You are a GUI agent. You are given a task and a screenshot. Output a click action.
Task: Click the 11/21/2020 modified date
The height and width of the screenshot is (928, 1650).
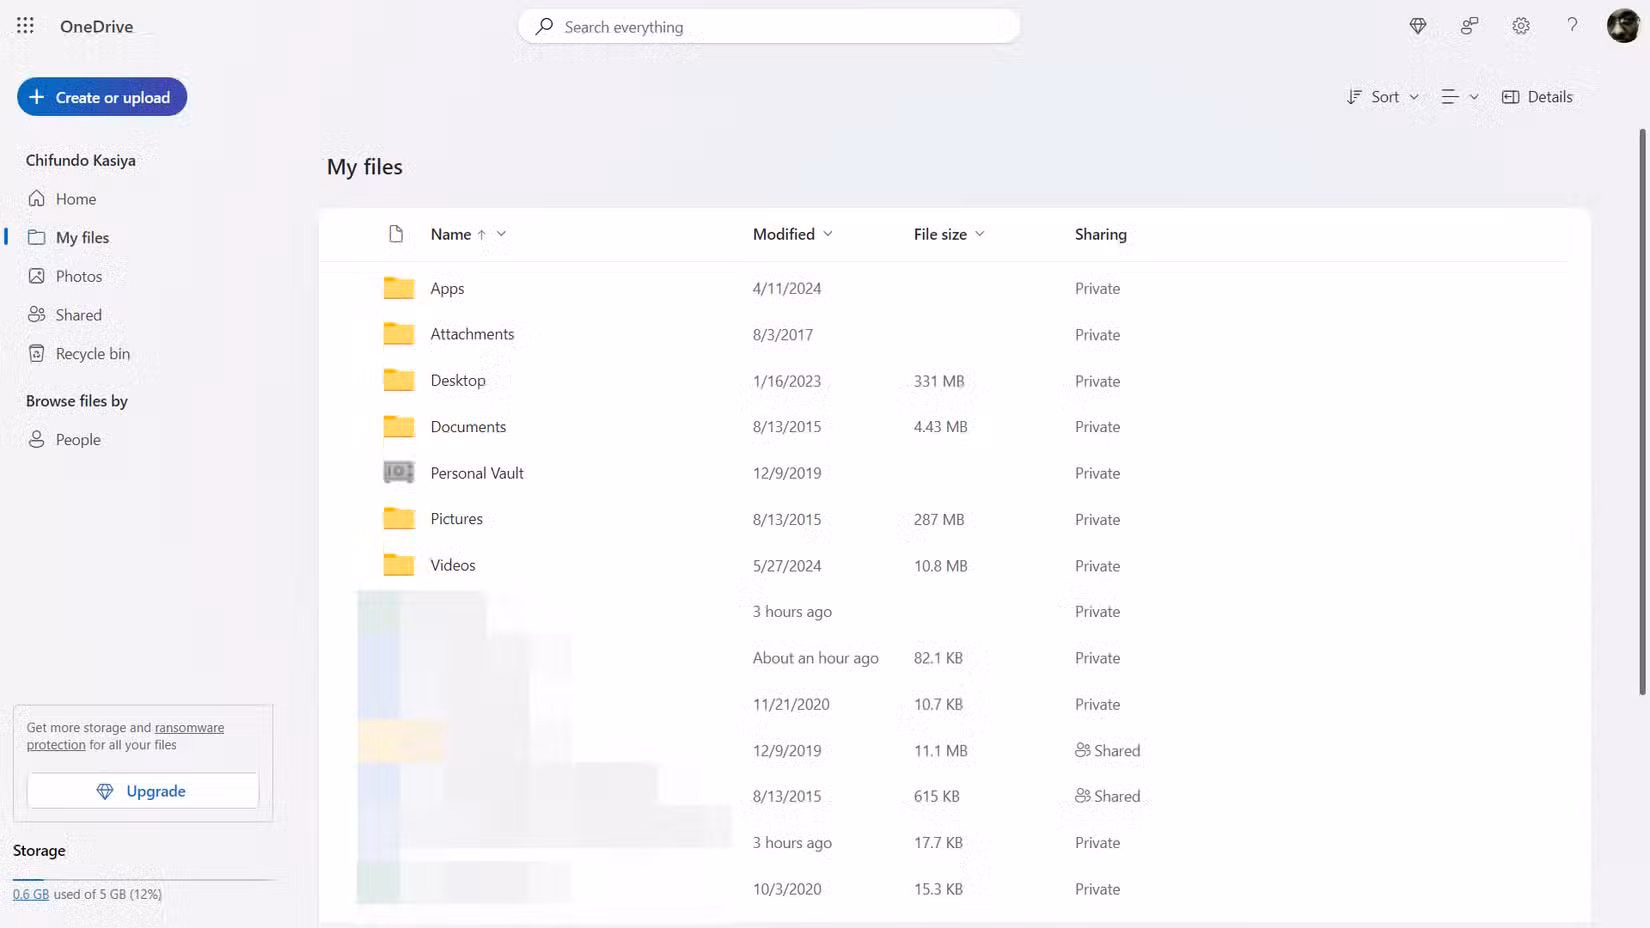[x=791, y=704]
